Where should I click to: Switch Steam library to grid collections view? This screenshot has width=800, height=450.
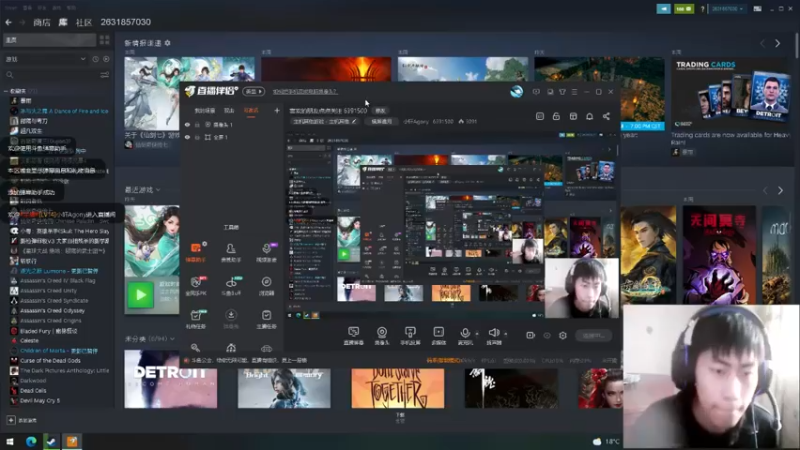(x=105, y=40)
